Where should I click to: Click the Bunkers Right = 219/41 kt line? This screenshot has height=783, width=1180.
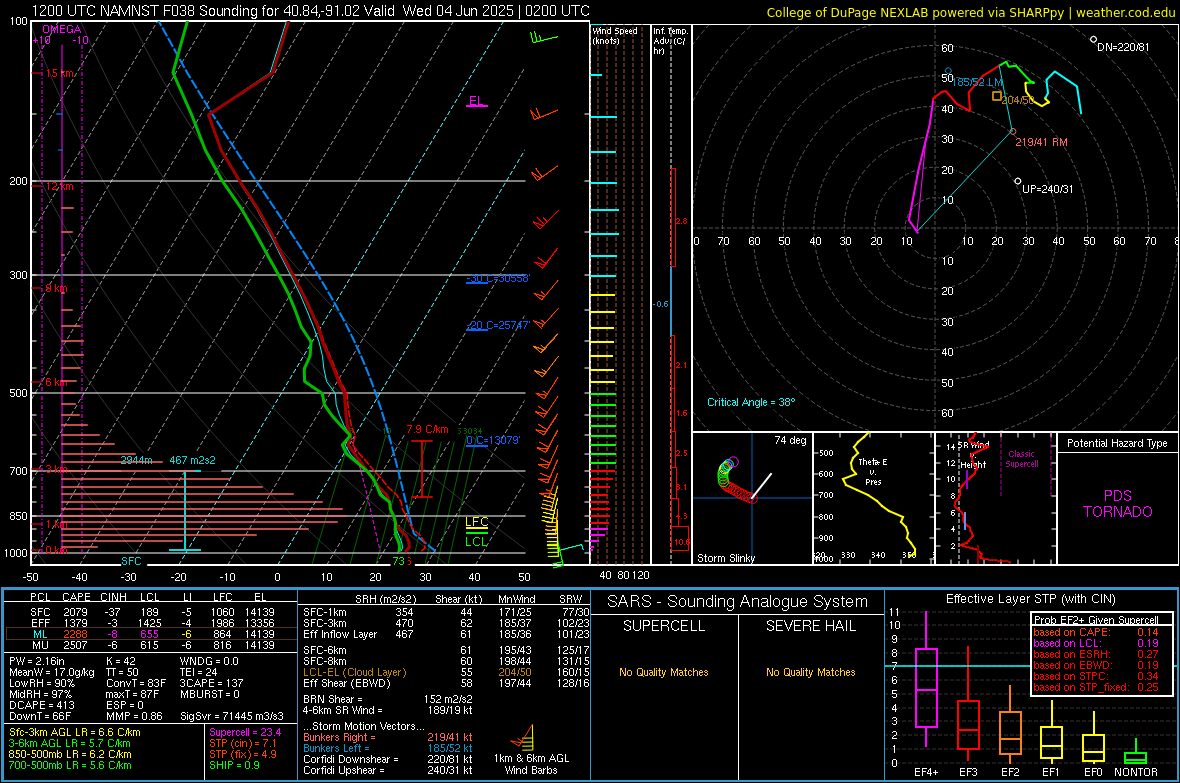pos(387,737)
